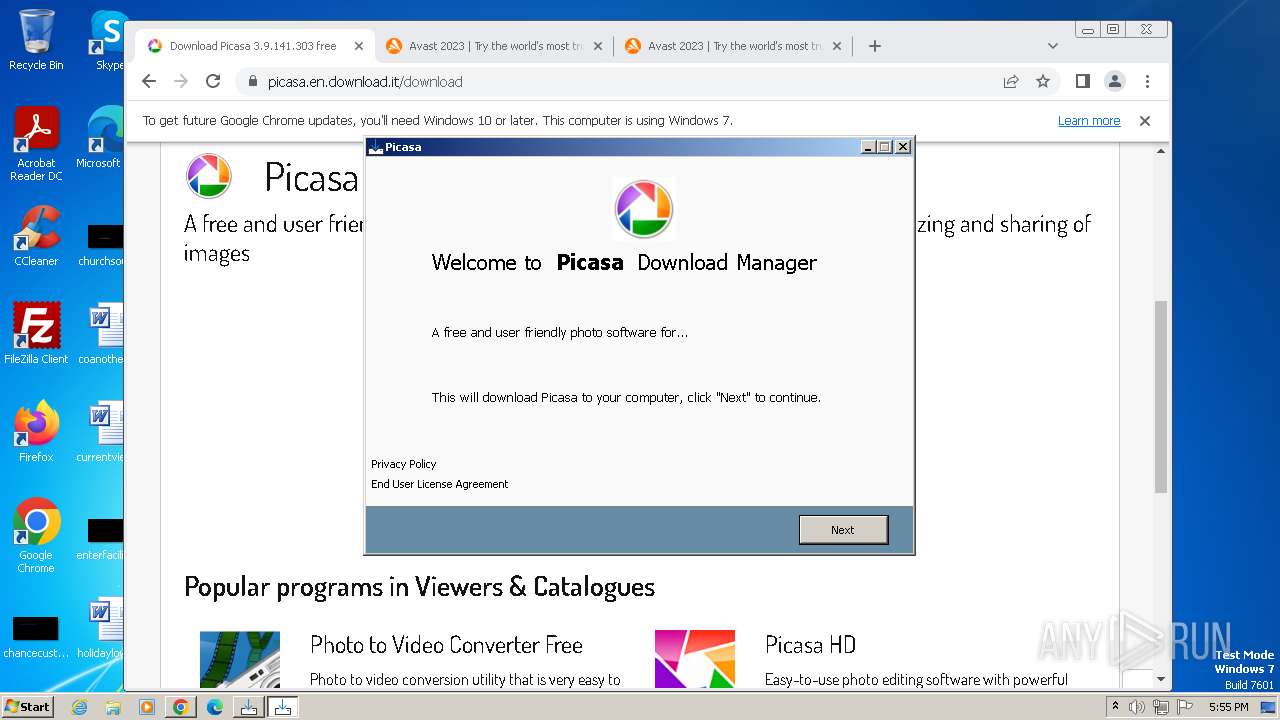
Task: Click the Picasa logo in the installer dialog
Action: (x=643, y=209)
